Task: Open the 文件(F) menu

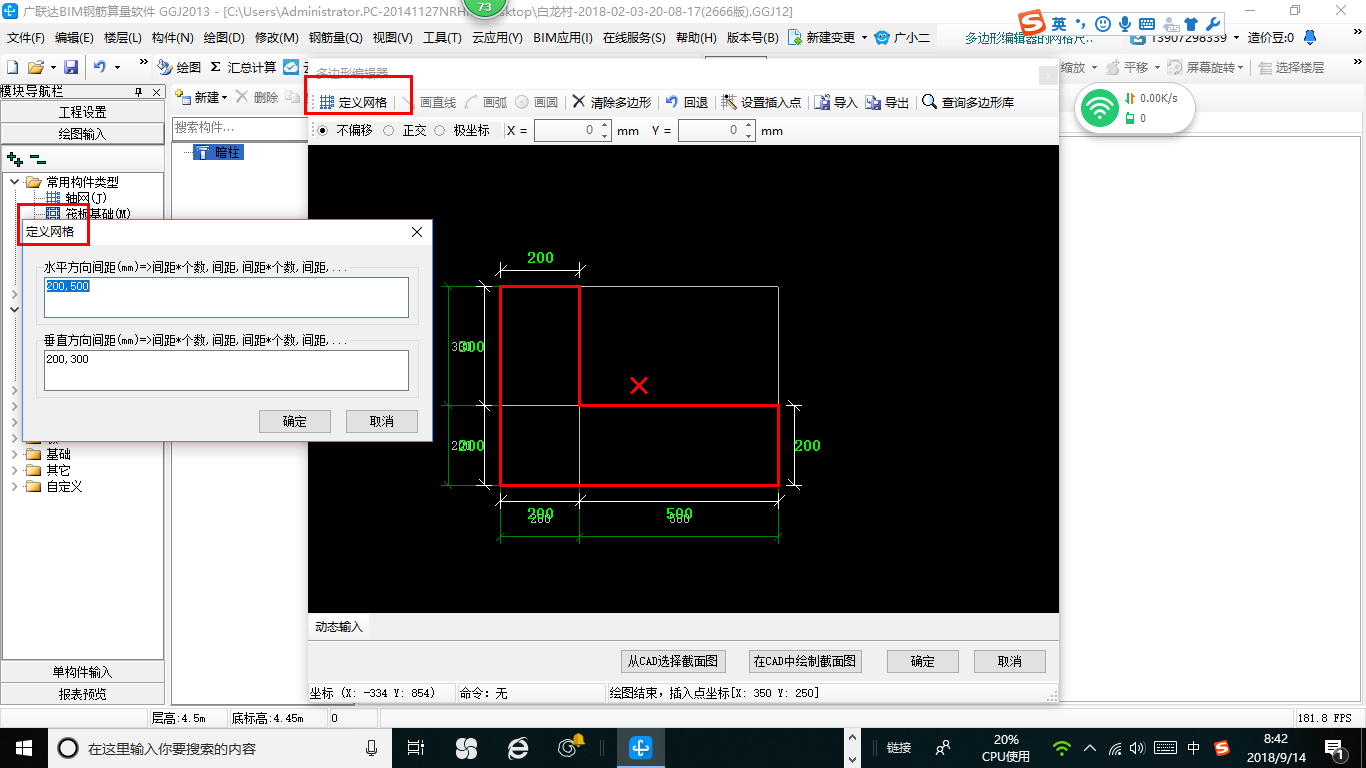Action: 26,37
